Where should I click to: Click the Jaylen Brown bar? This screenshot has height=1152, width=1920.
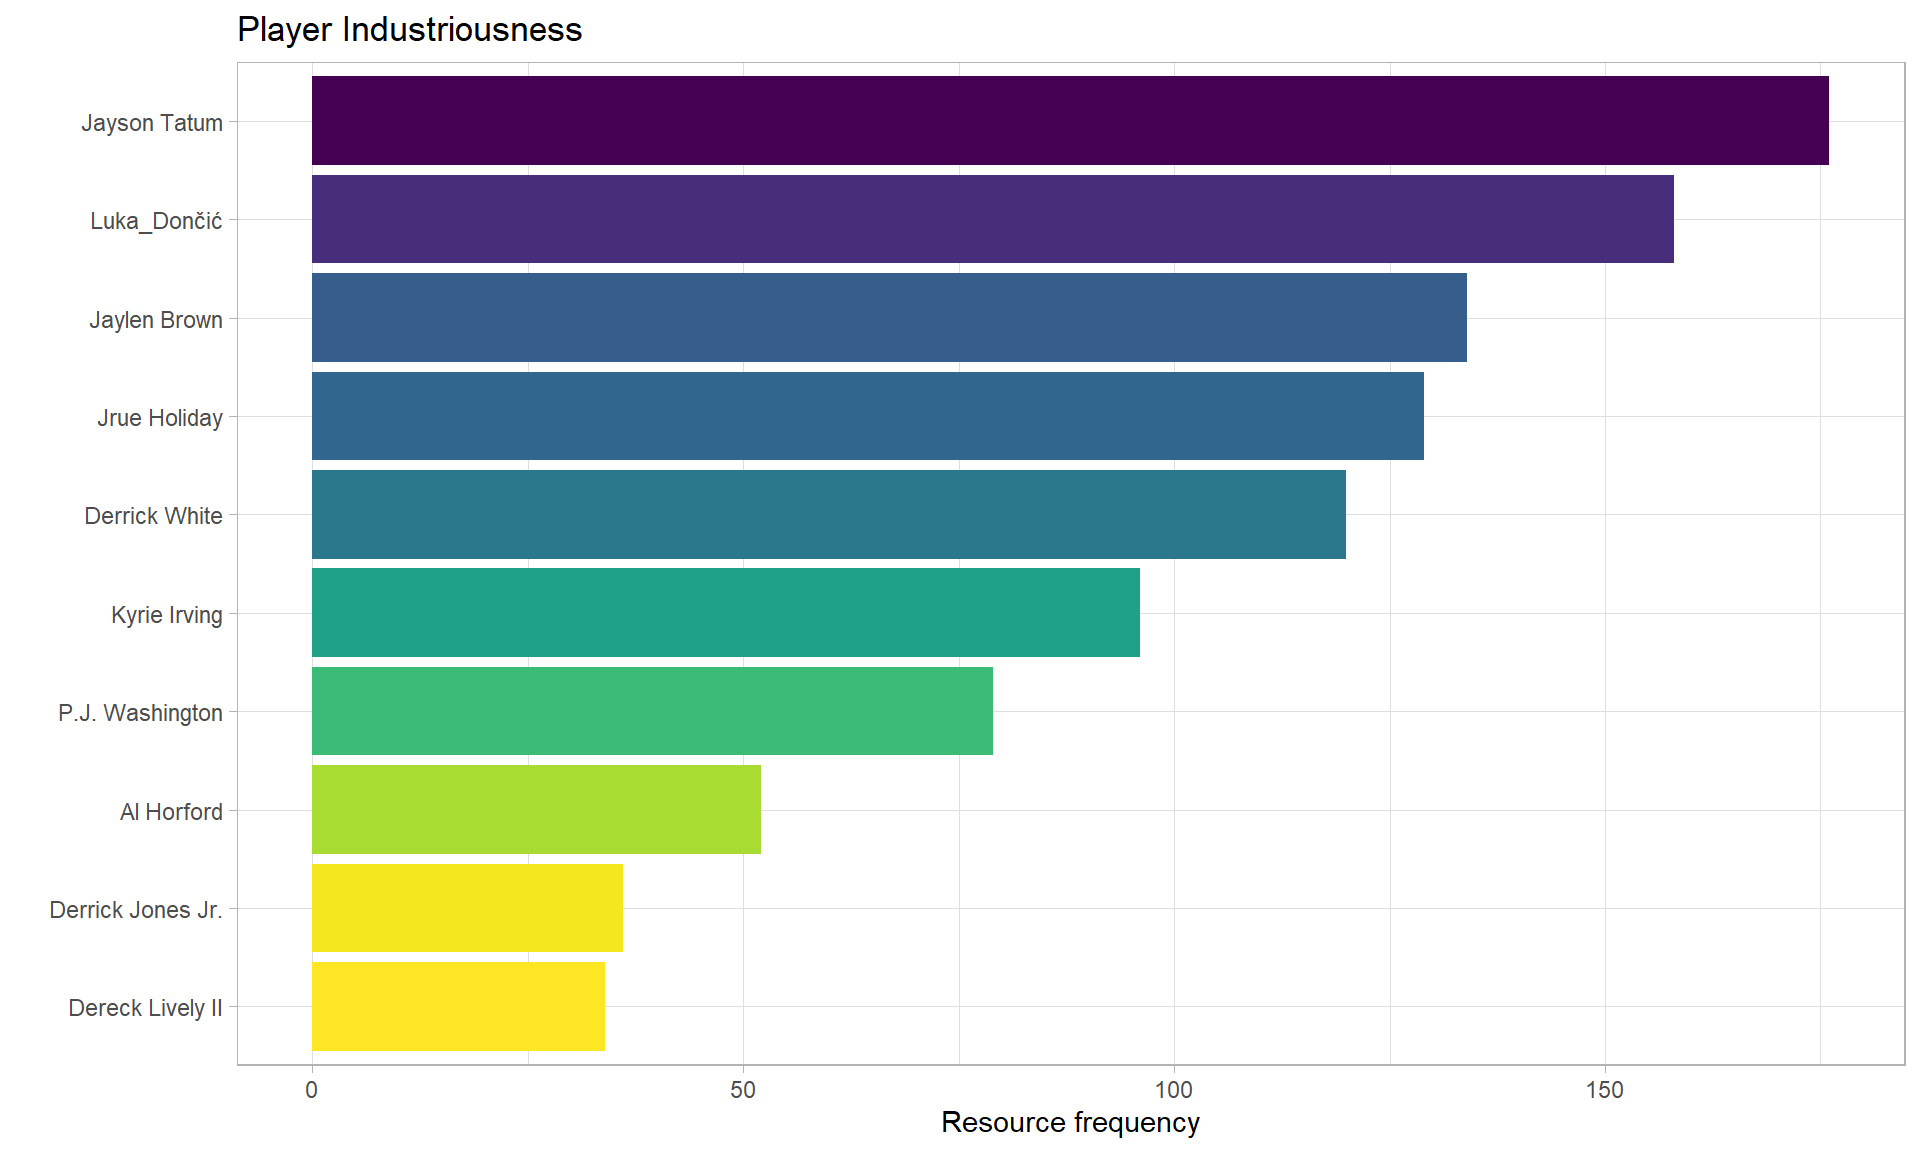[x=889, y=318]
